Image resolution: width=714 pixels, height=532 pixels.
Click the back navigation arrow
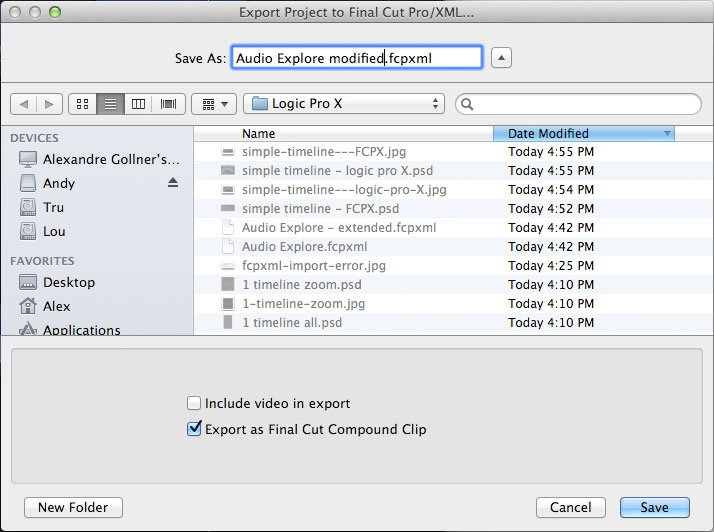24,104
